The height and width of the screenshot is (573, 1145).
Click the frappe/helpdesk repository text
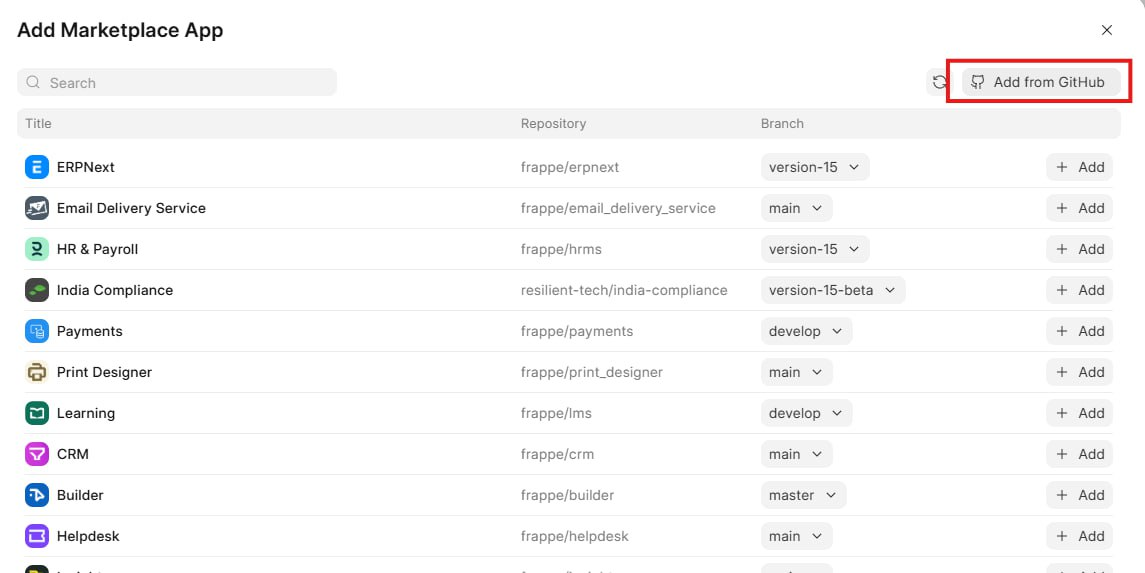575,535
